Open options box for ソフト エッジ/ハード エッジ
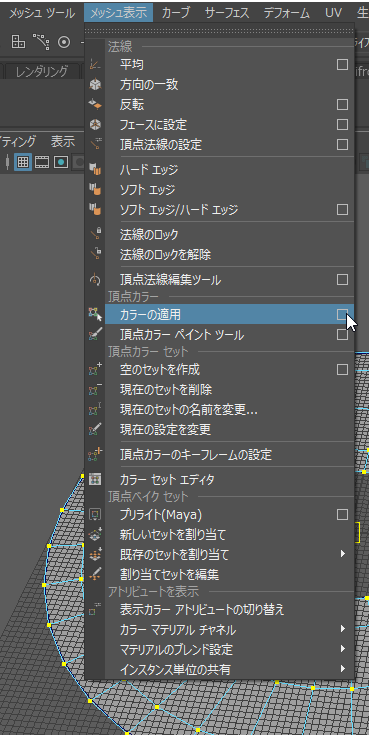The width and height of the screenshot is (369, 735). point(342,210)
